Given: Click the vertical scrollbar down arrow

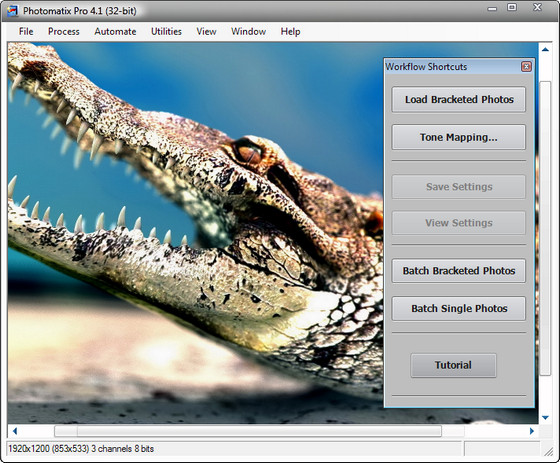Looking at the screenshot, I should tap(545, 417).
